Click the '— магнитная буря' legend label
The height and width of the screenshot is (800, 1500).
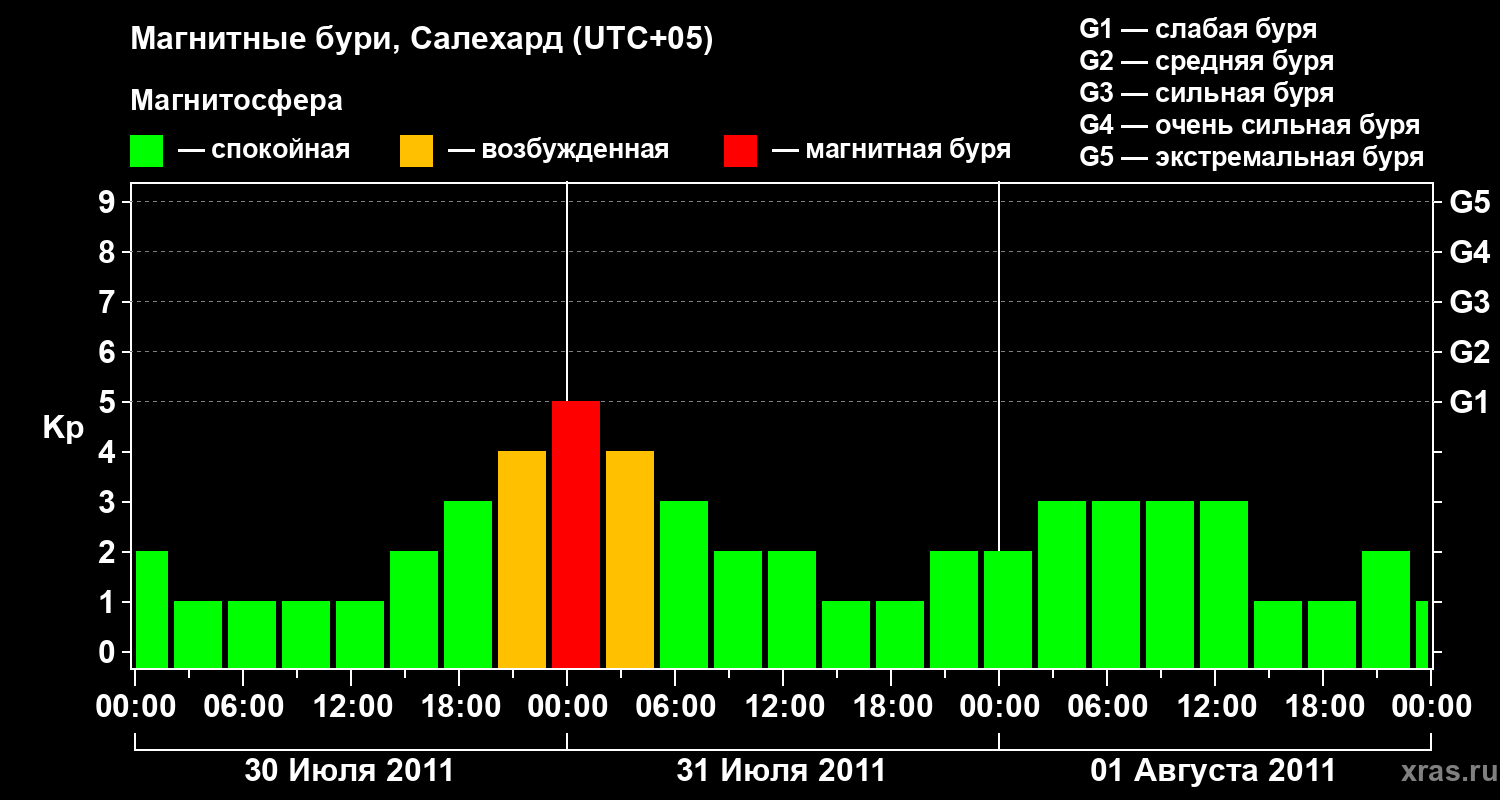(x=891, y=150)
